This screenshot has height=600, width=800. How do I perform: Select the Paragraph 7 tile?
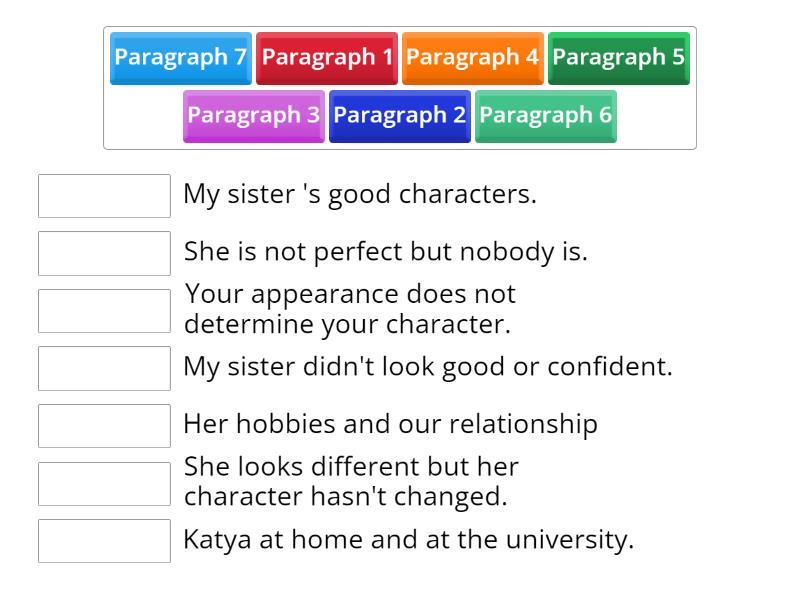pos(180,57)
